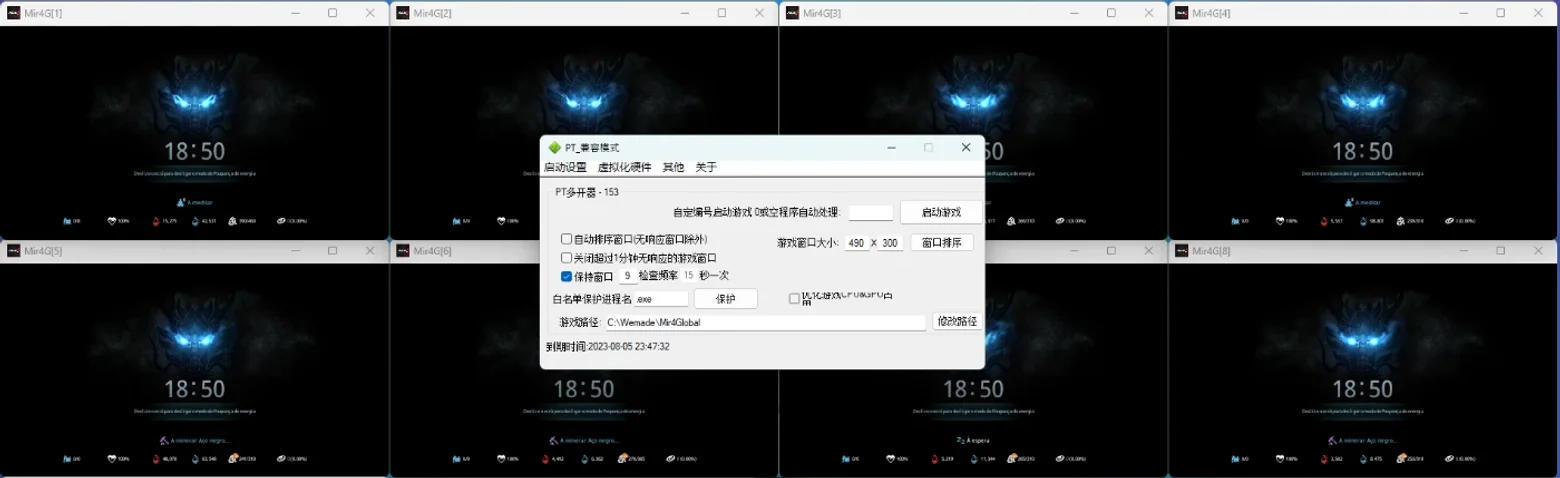1560x478 pixels.
Task: Click the bag weight icon in Mir4G[1]
Action: click(232, 221)
